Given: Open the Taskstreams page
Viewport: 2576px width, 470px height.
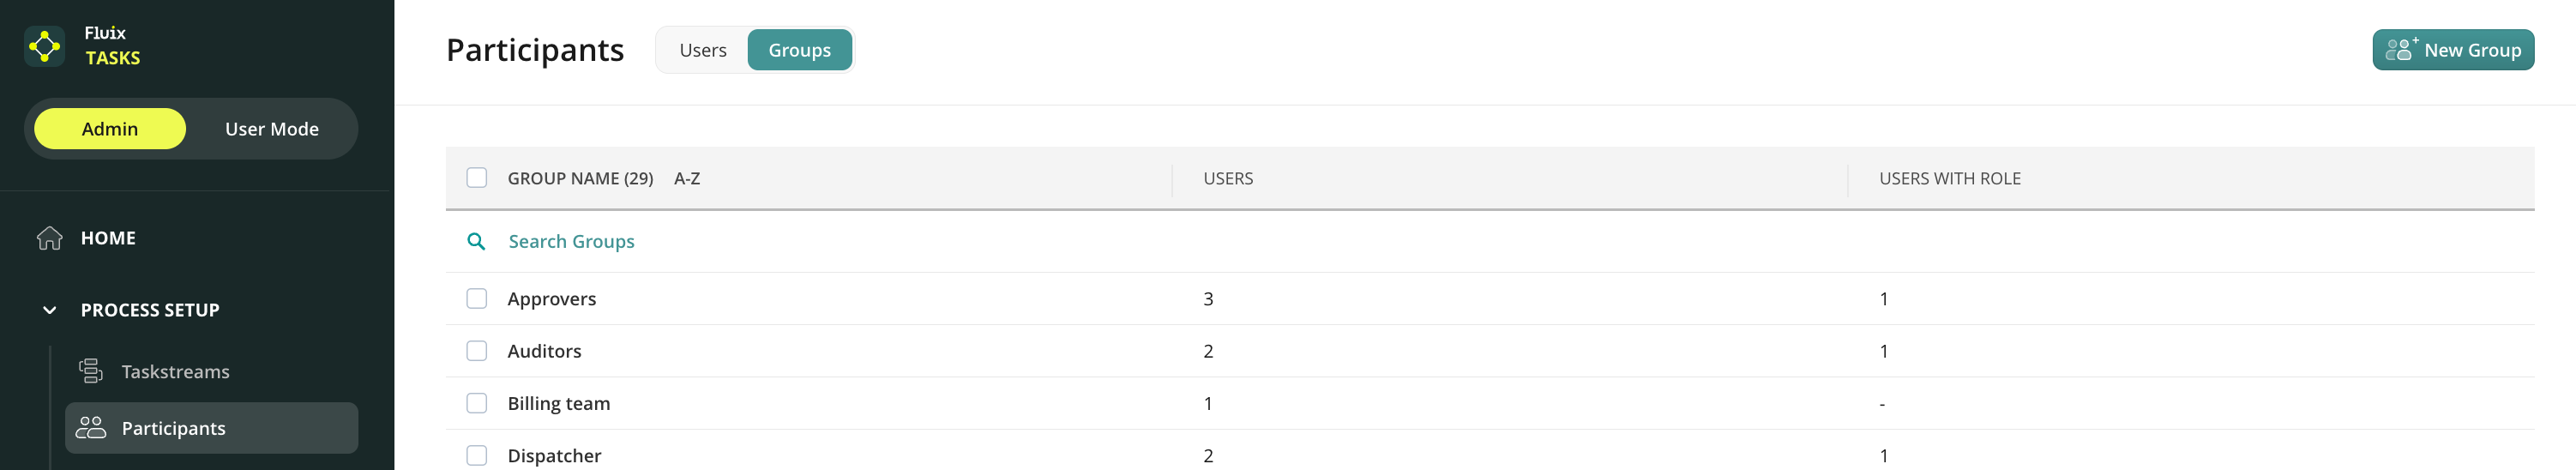Looking at the screenshot, I should 175,372.
